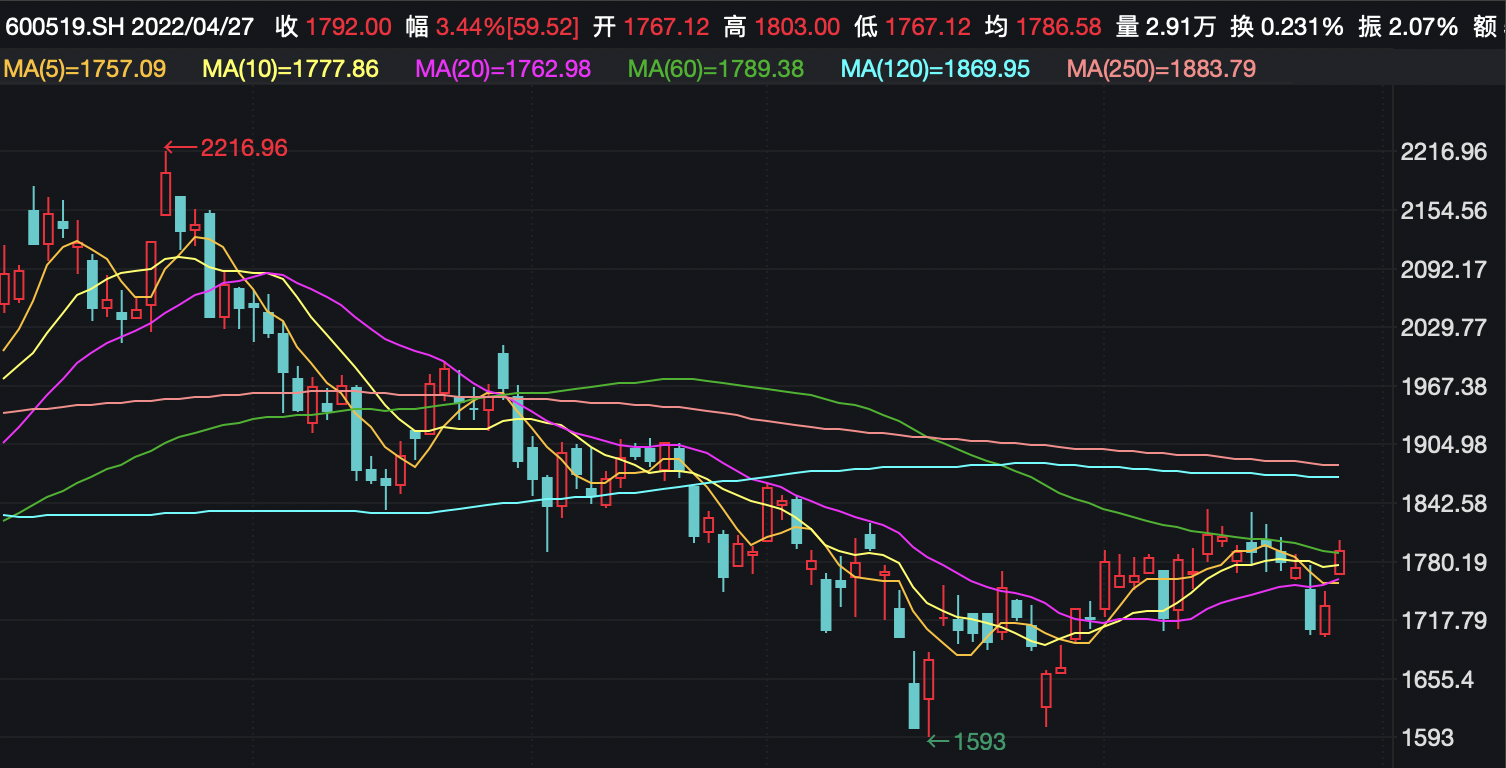The image size is (1506, 768).
Task: Click the red 2216.96 high price annotation
Action: pos(243,148)
